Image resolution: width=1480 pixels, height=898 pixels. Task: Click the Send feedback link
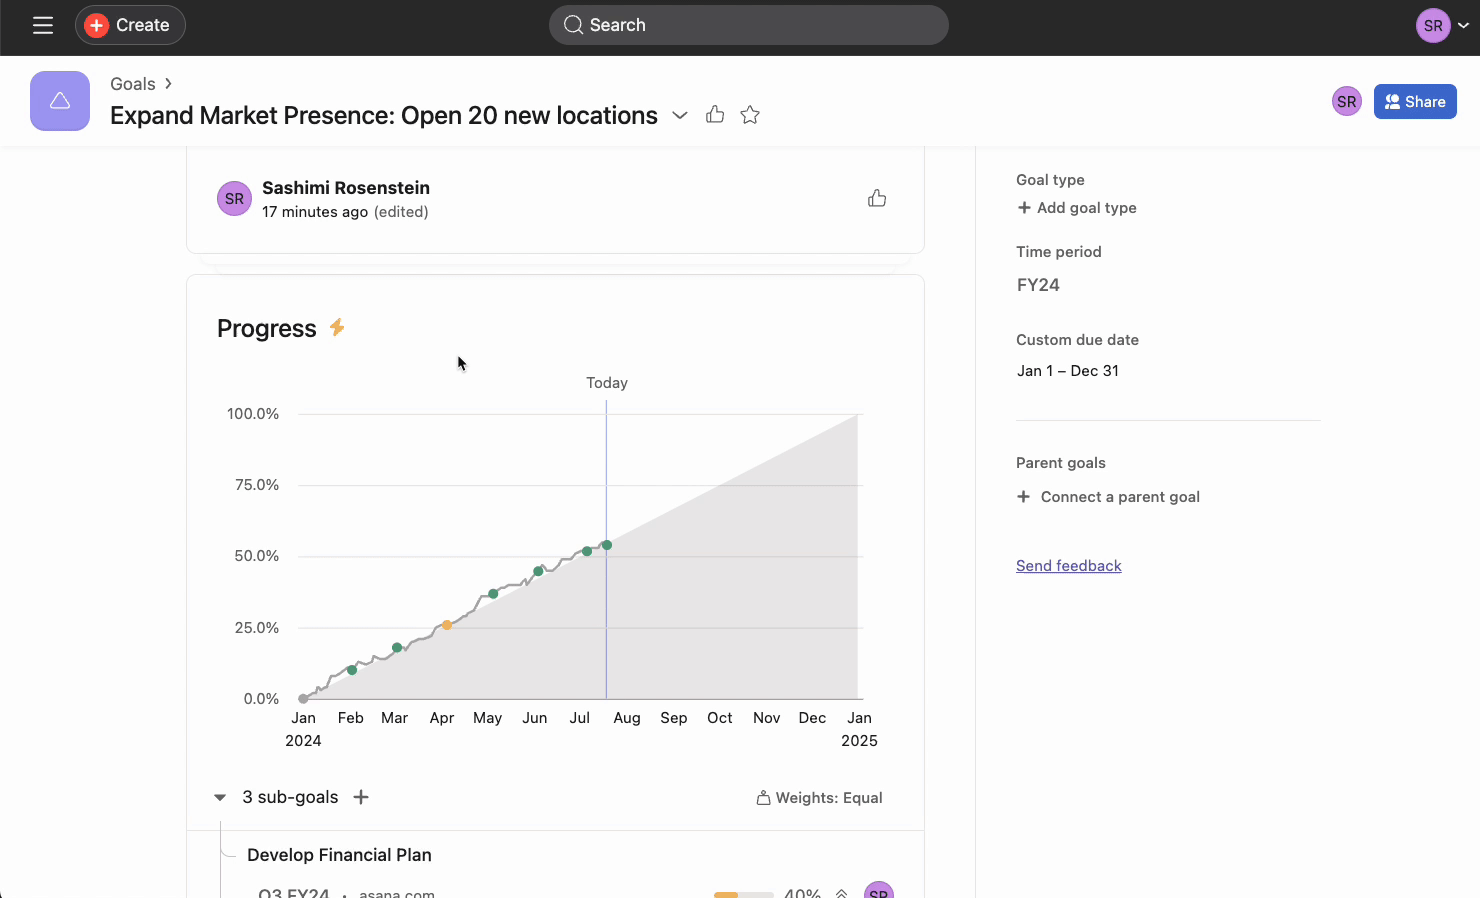pos(1068,566)
